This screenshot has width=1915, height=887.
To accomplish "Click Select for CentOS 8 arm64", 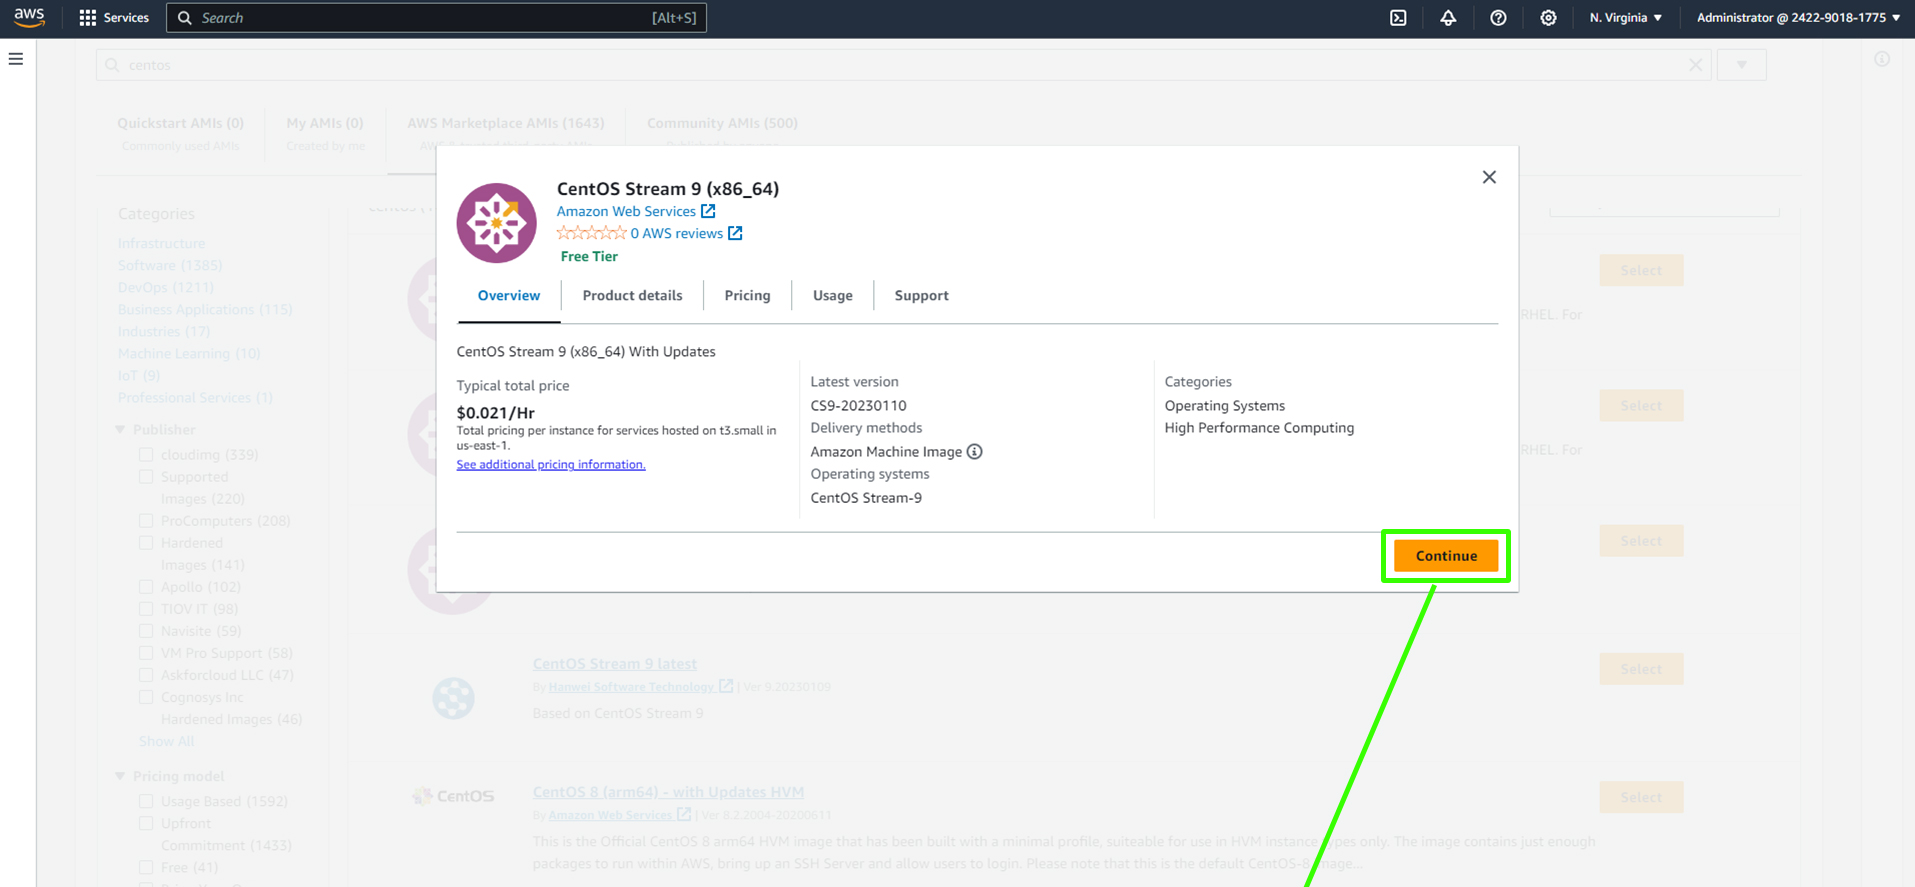I will 1641,797.
